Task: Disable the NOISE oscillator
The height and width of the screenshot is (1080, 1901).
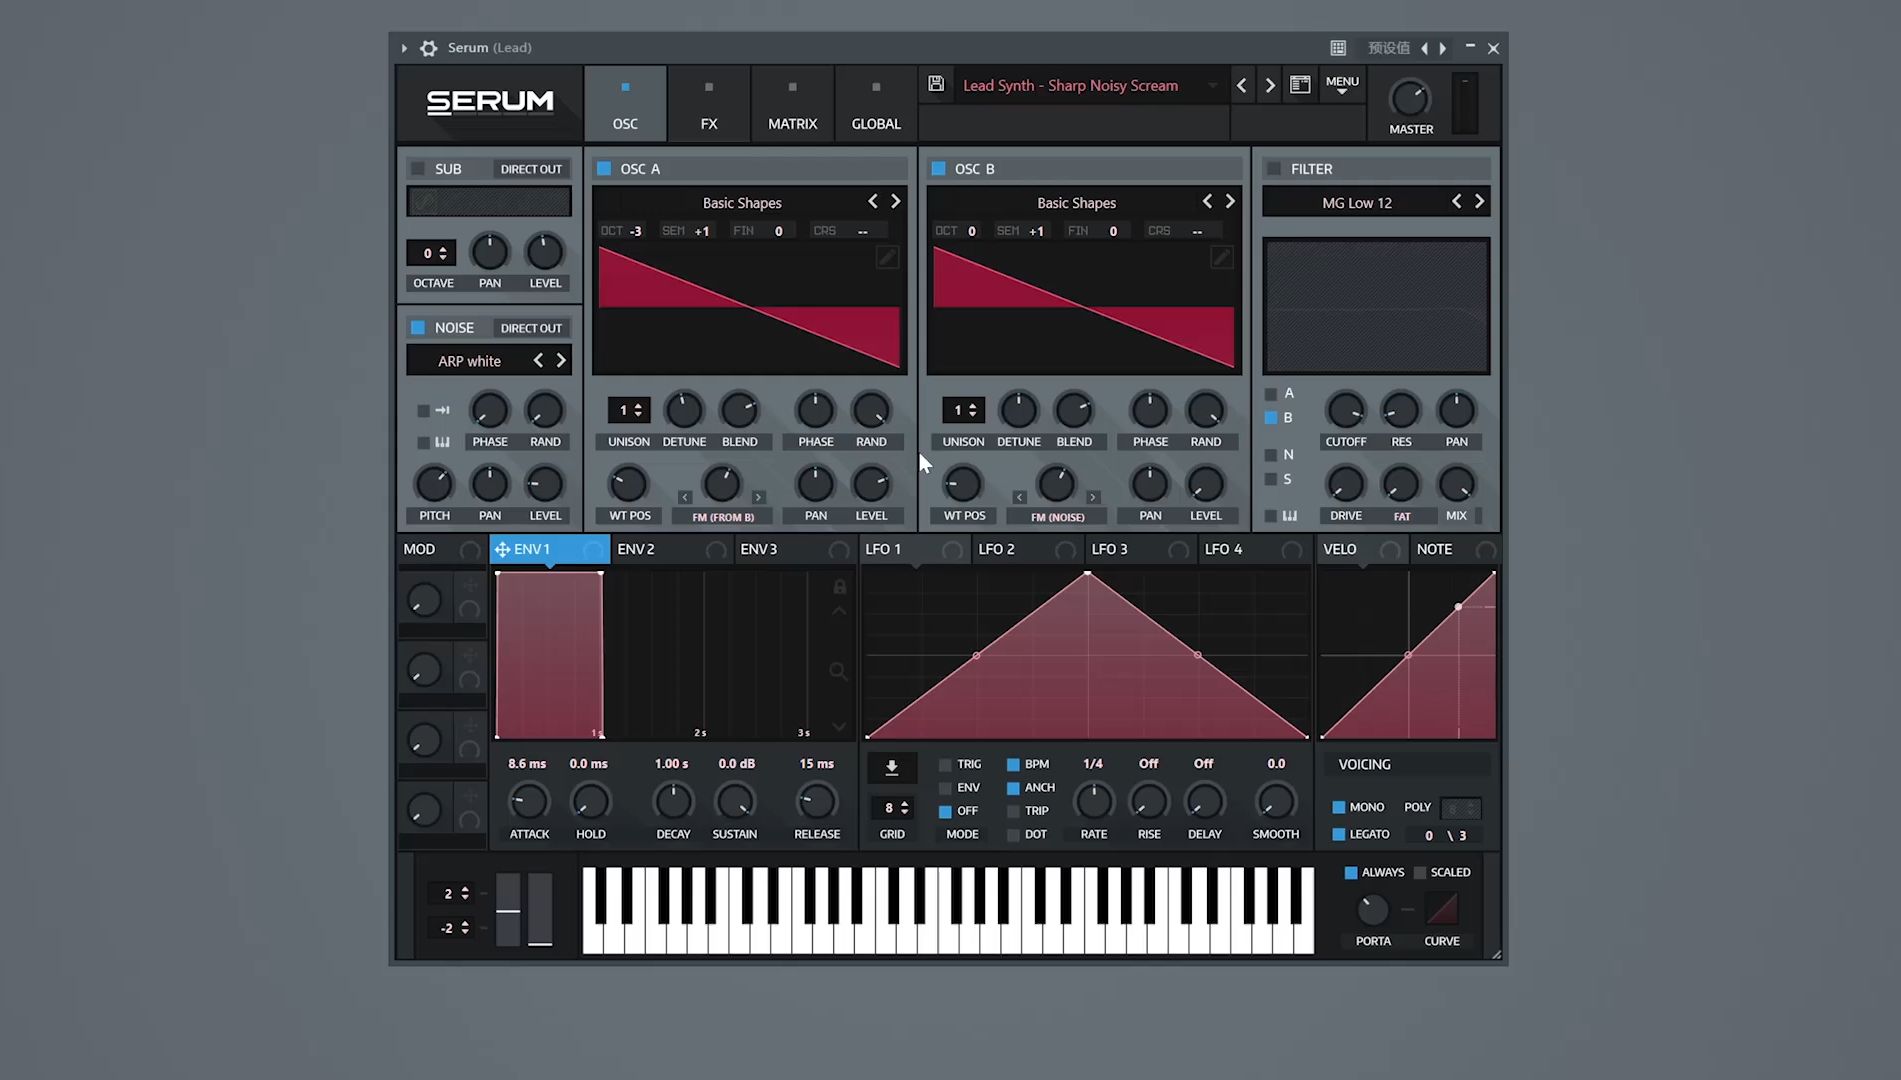Action: 418,328
